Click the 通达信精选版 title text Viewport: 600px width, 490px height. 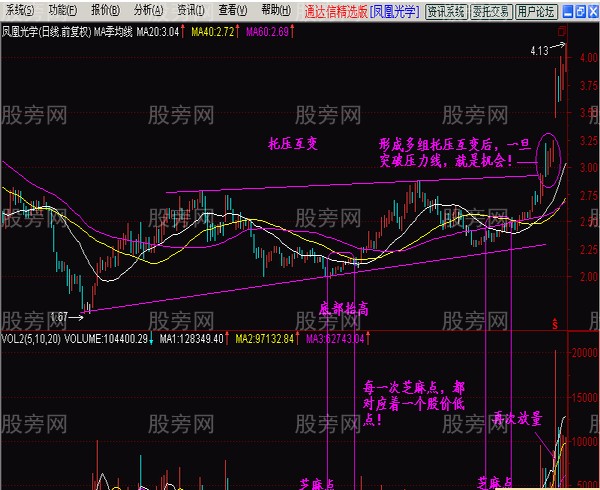[335, 12]
